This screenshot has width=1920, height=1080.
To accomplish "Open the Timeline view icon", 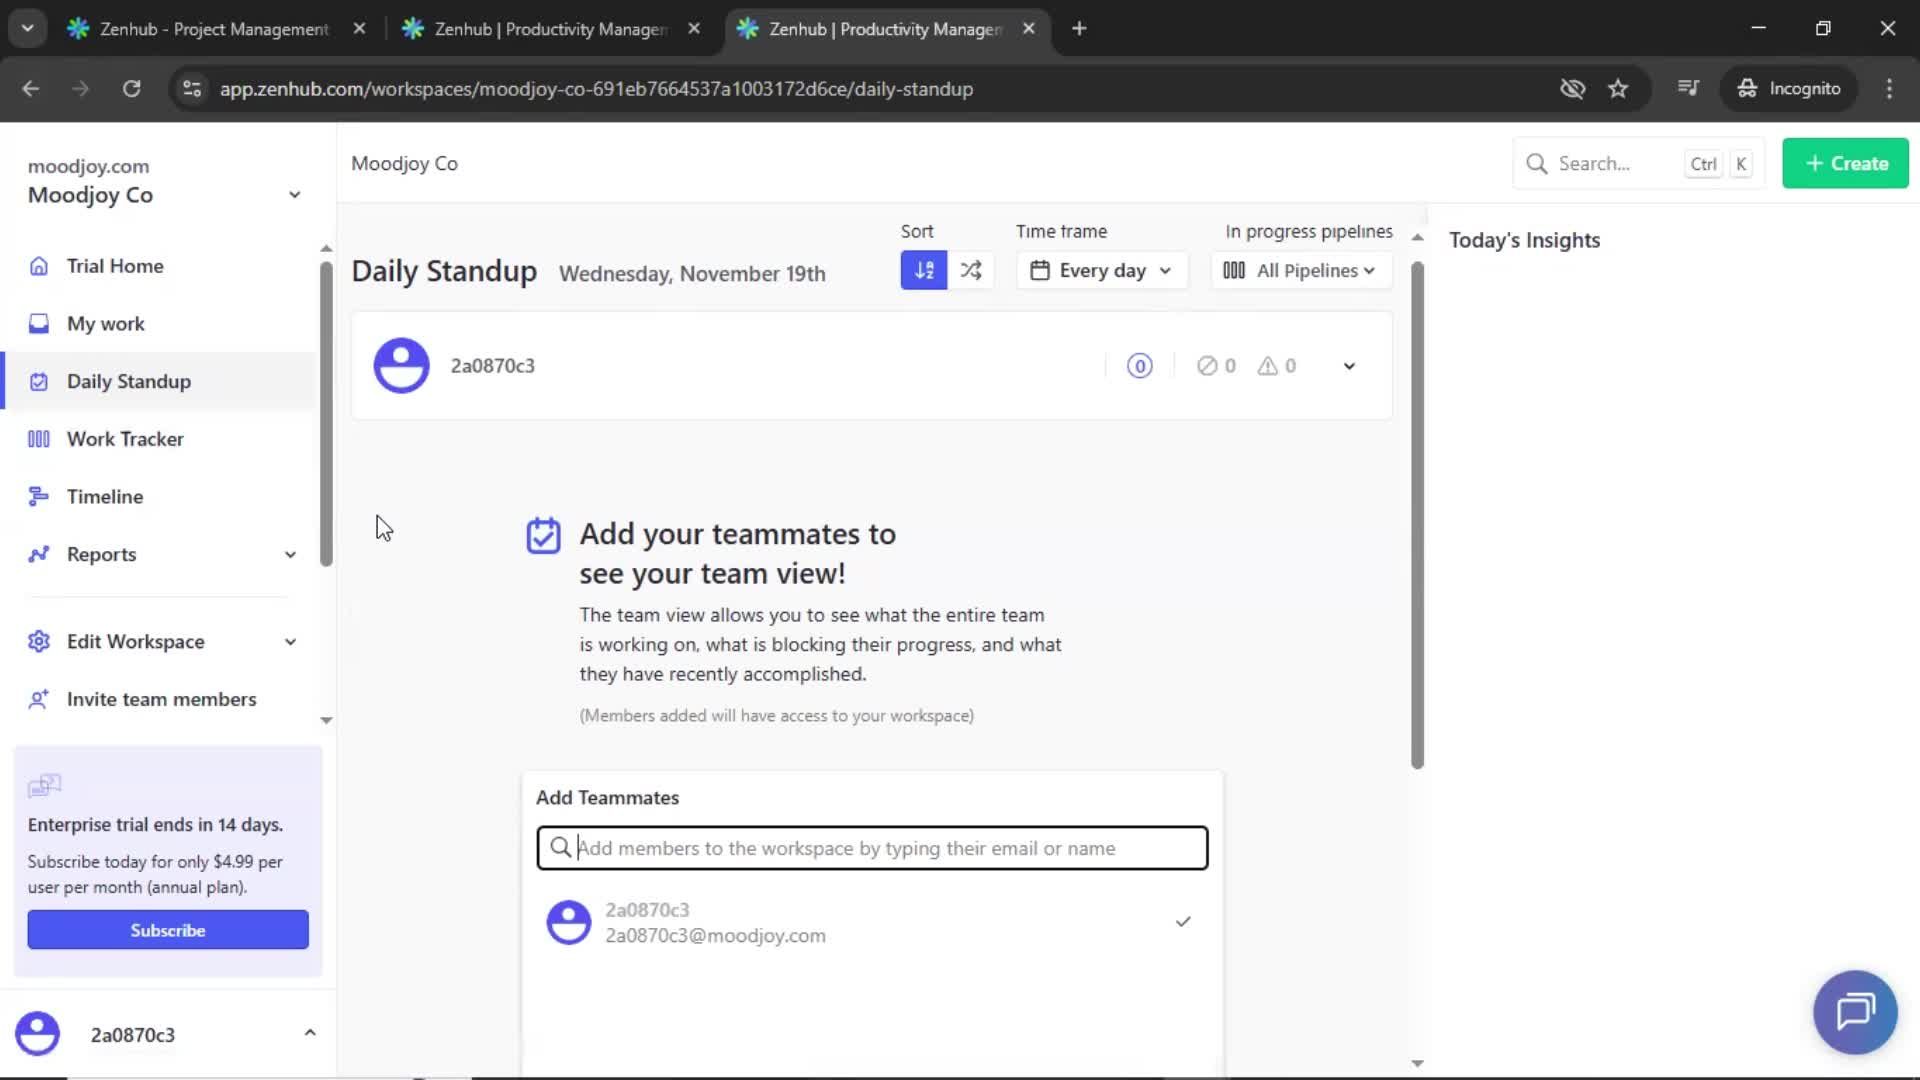I will point(38,496).
